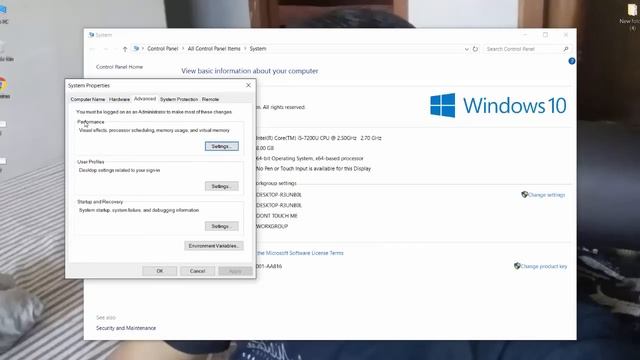
Task: Open Security and Maintenance link
Action: 126,328
